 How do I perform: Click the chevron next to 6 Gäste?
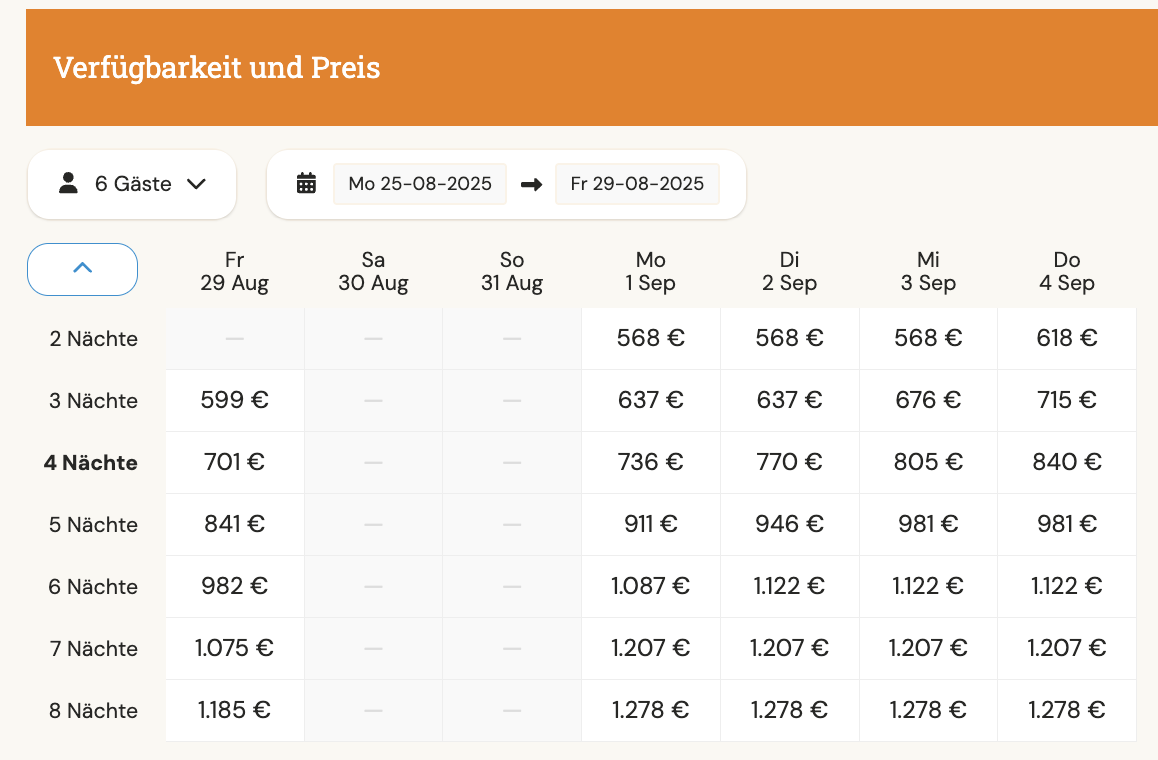[196, 184]
